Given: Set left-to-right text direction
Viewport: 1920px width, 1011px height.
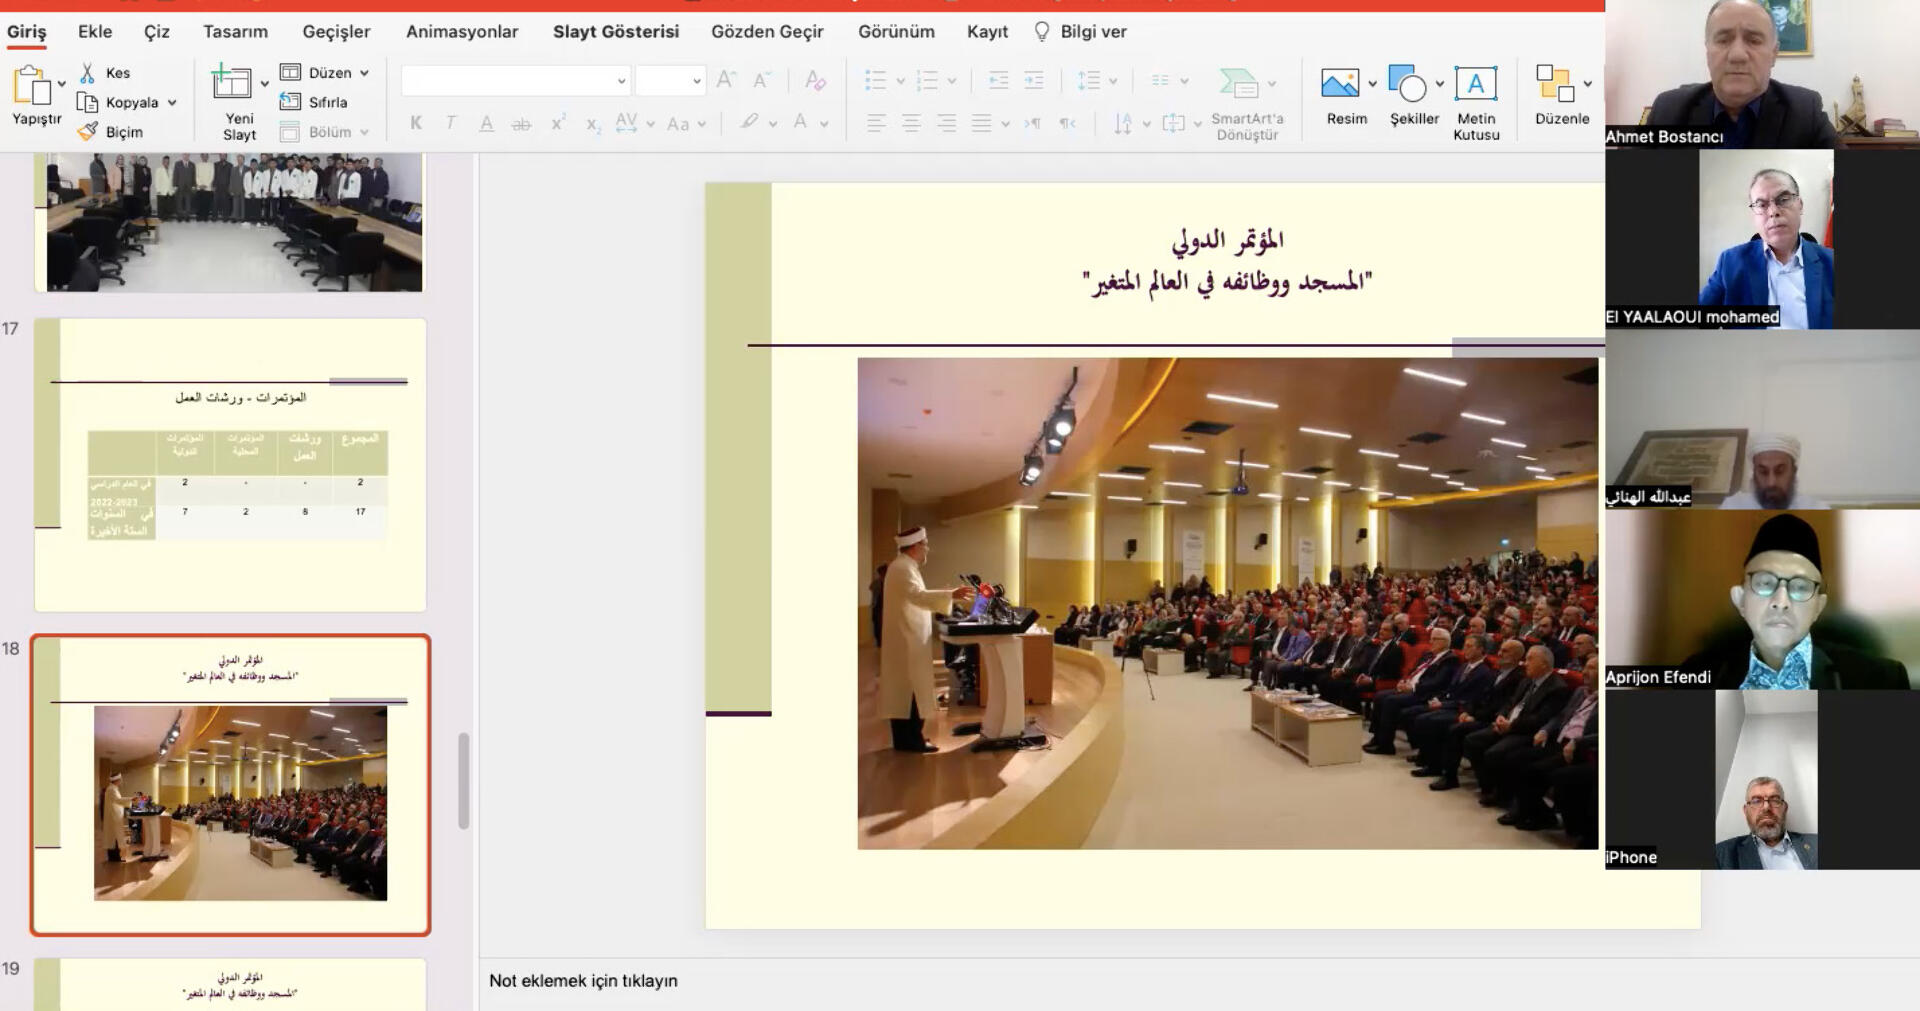Looking at the screenshot, I should [x=1033, y=123].
